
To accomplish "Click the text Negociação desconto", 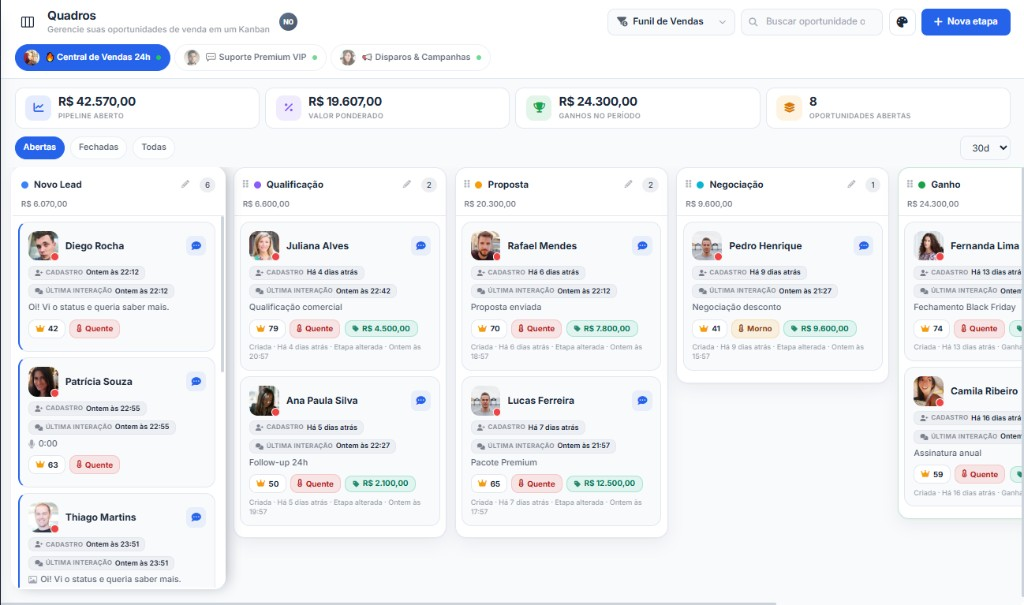I will [x=736, y=307].
